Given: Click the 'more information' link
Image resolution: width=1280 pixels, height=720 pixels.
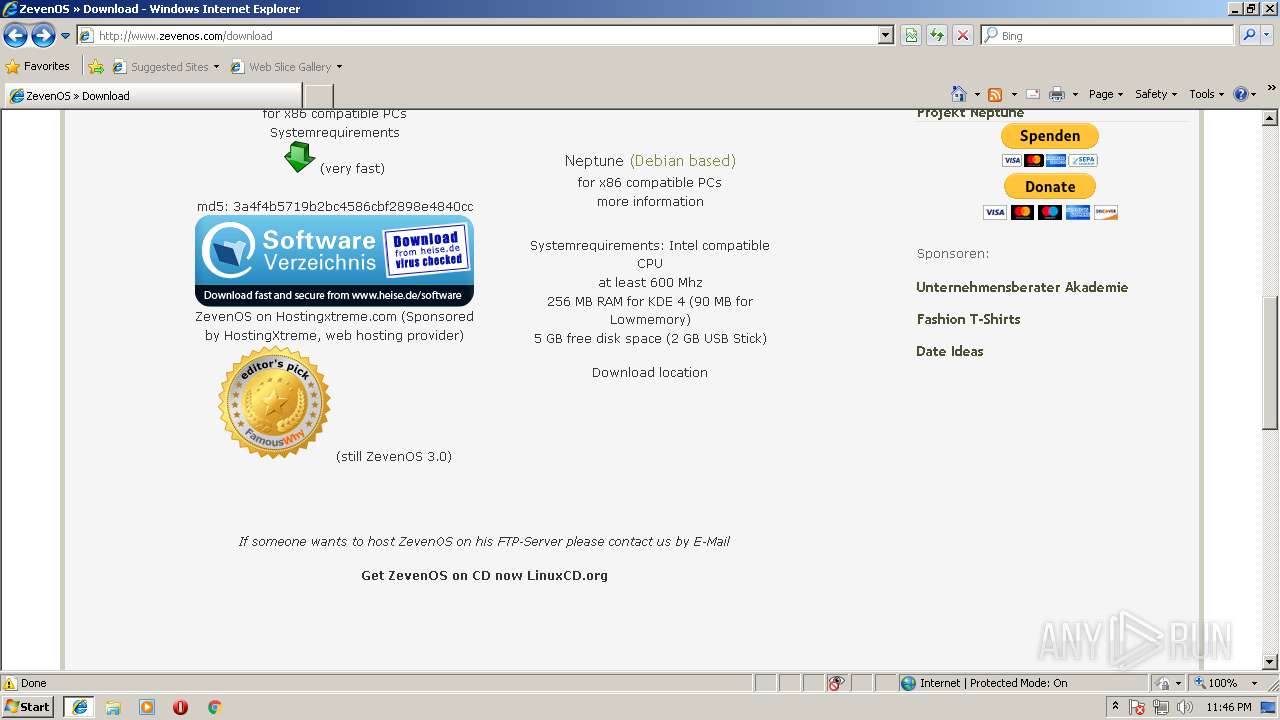Looking at the screenshot, I should pyautogui.click(x=650, y=201).
